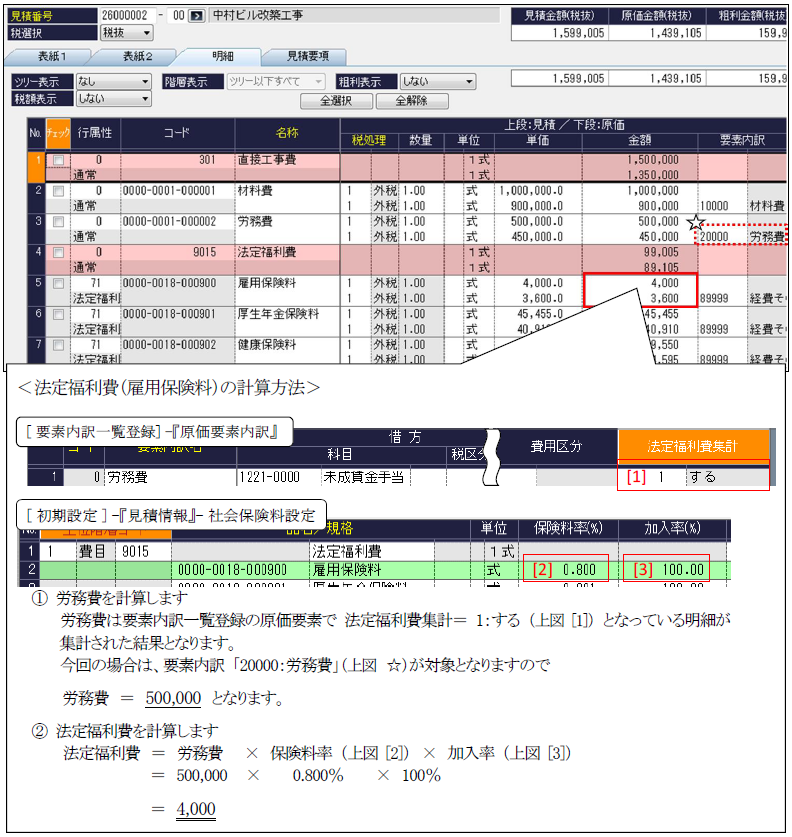
Task: Click the 税処理 column header
Action: (369, 141)
